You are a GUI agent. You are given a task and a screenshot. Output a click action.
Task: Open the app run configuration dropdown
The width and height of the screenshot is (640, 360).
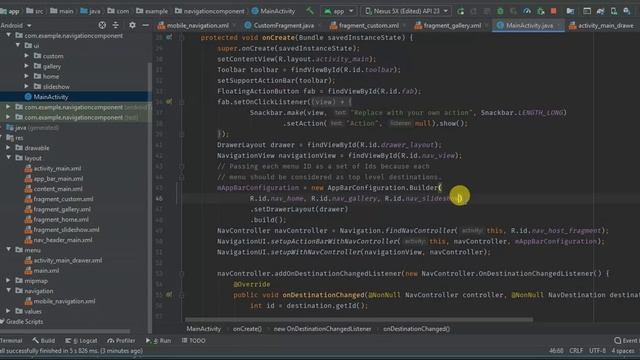tap(339, 11)
